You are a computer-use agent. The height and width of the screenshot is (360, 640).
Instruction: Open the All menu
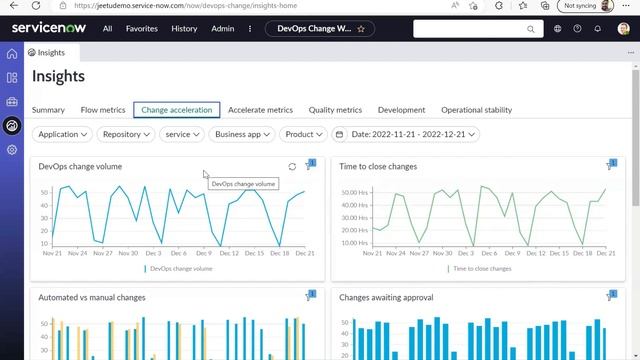click(107, 29)
